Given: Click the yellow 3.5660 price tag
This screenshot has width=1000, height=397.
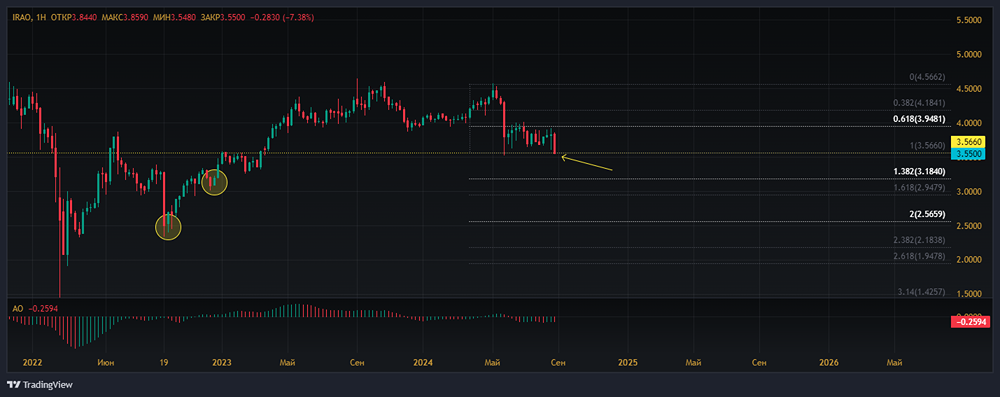Looking at the screenshot, I should click(969, 142).
